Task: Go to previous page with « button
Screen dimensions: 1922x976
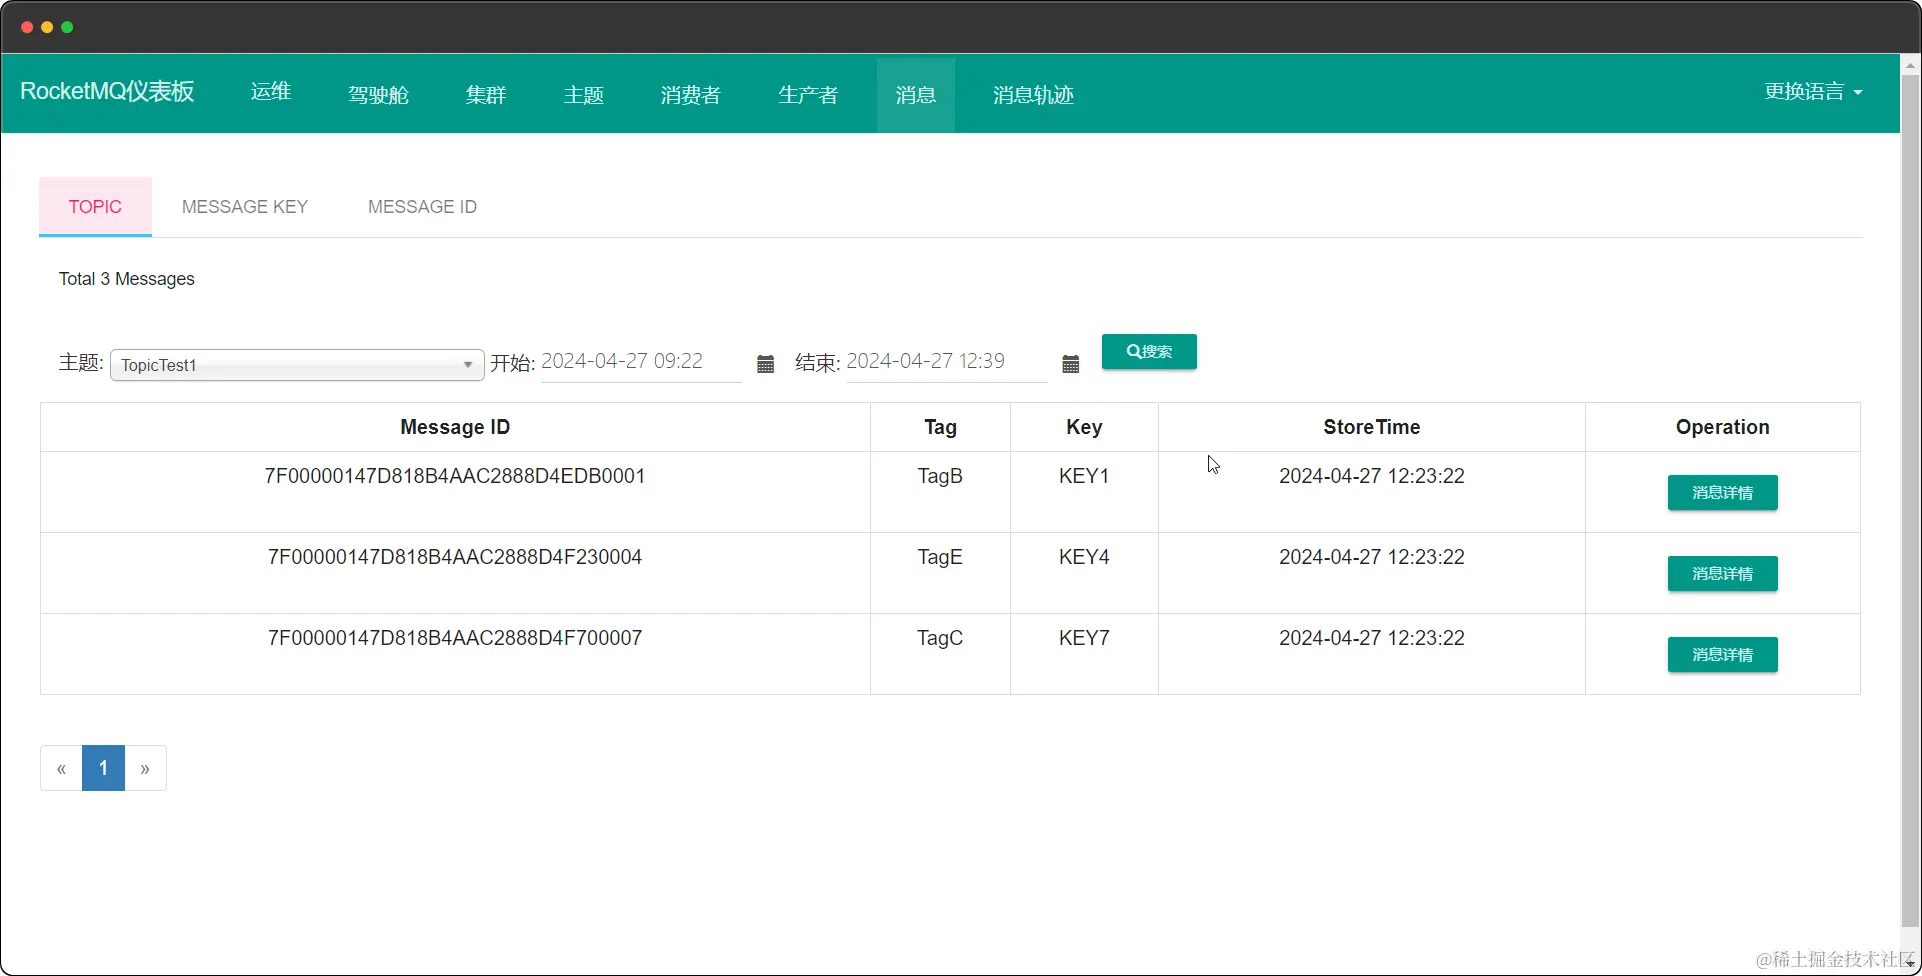Action: click(x=61, y=768)
